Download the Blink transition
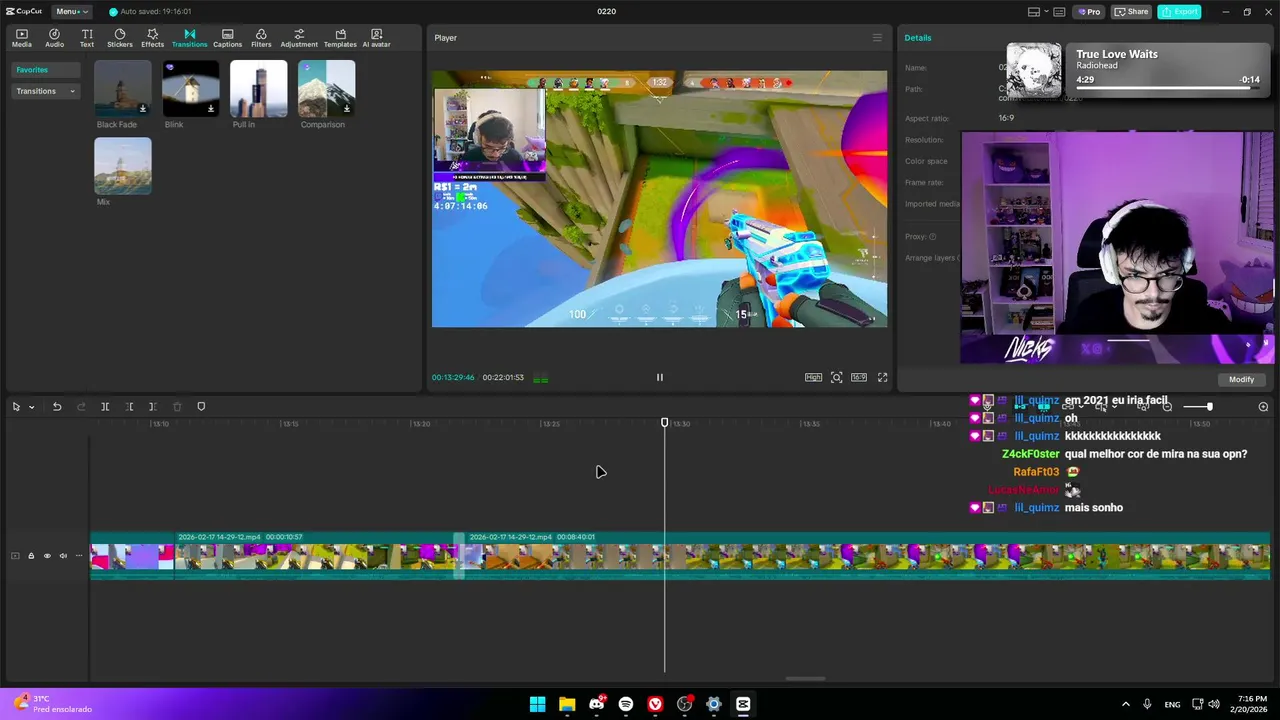The image size is (1280, 720). 211,108
